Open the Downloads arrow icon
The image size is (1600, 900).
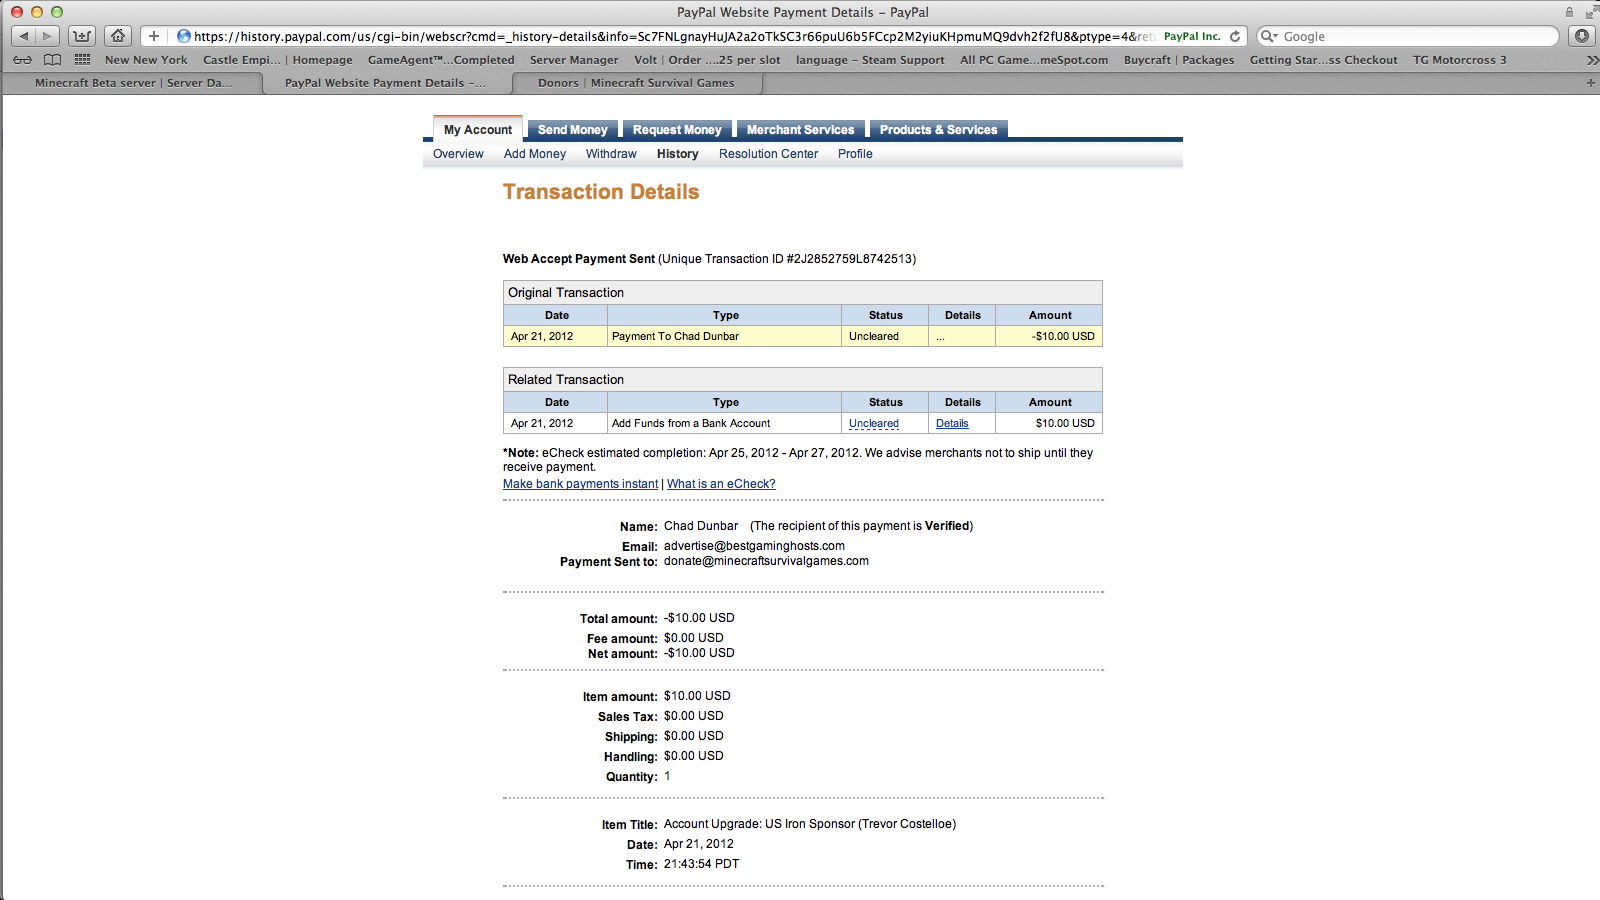click(x=1581, y=36)
